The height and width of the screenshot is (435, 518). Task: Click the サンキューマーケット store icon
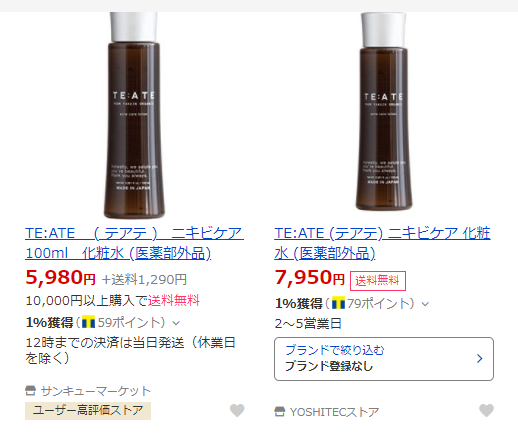[x=30, y=390]
